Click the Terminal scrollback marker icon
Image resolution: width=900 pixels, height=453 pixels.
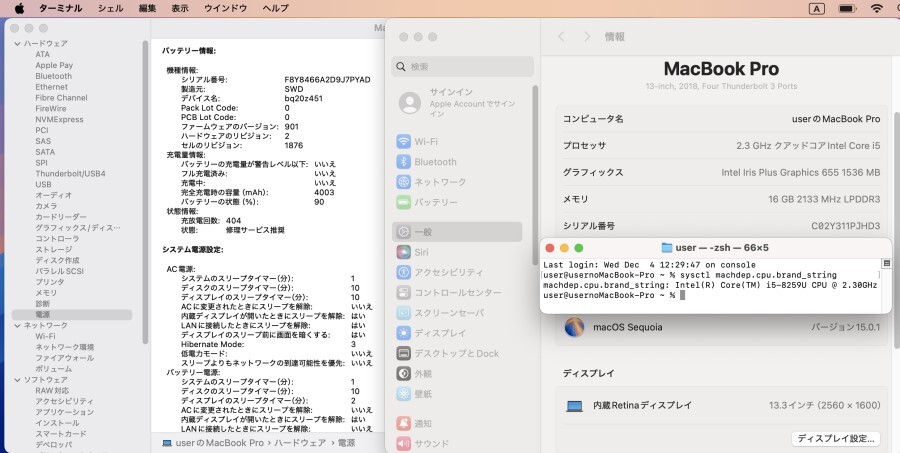[886, 264]
